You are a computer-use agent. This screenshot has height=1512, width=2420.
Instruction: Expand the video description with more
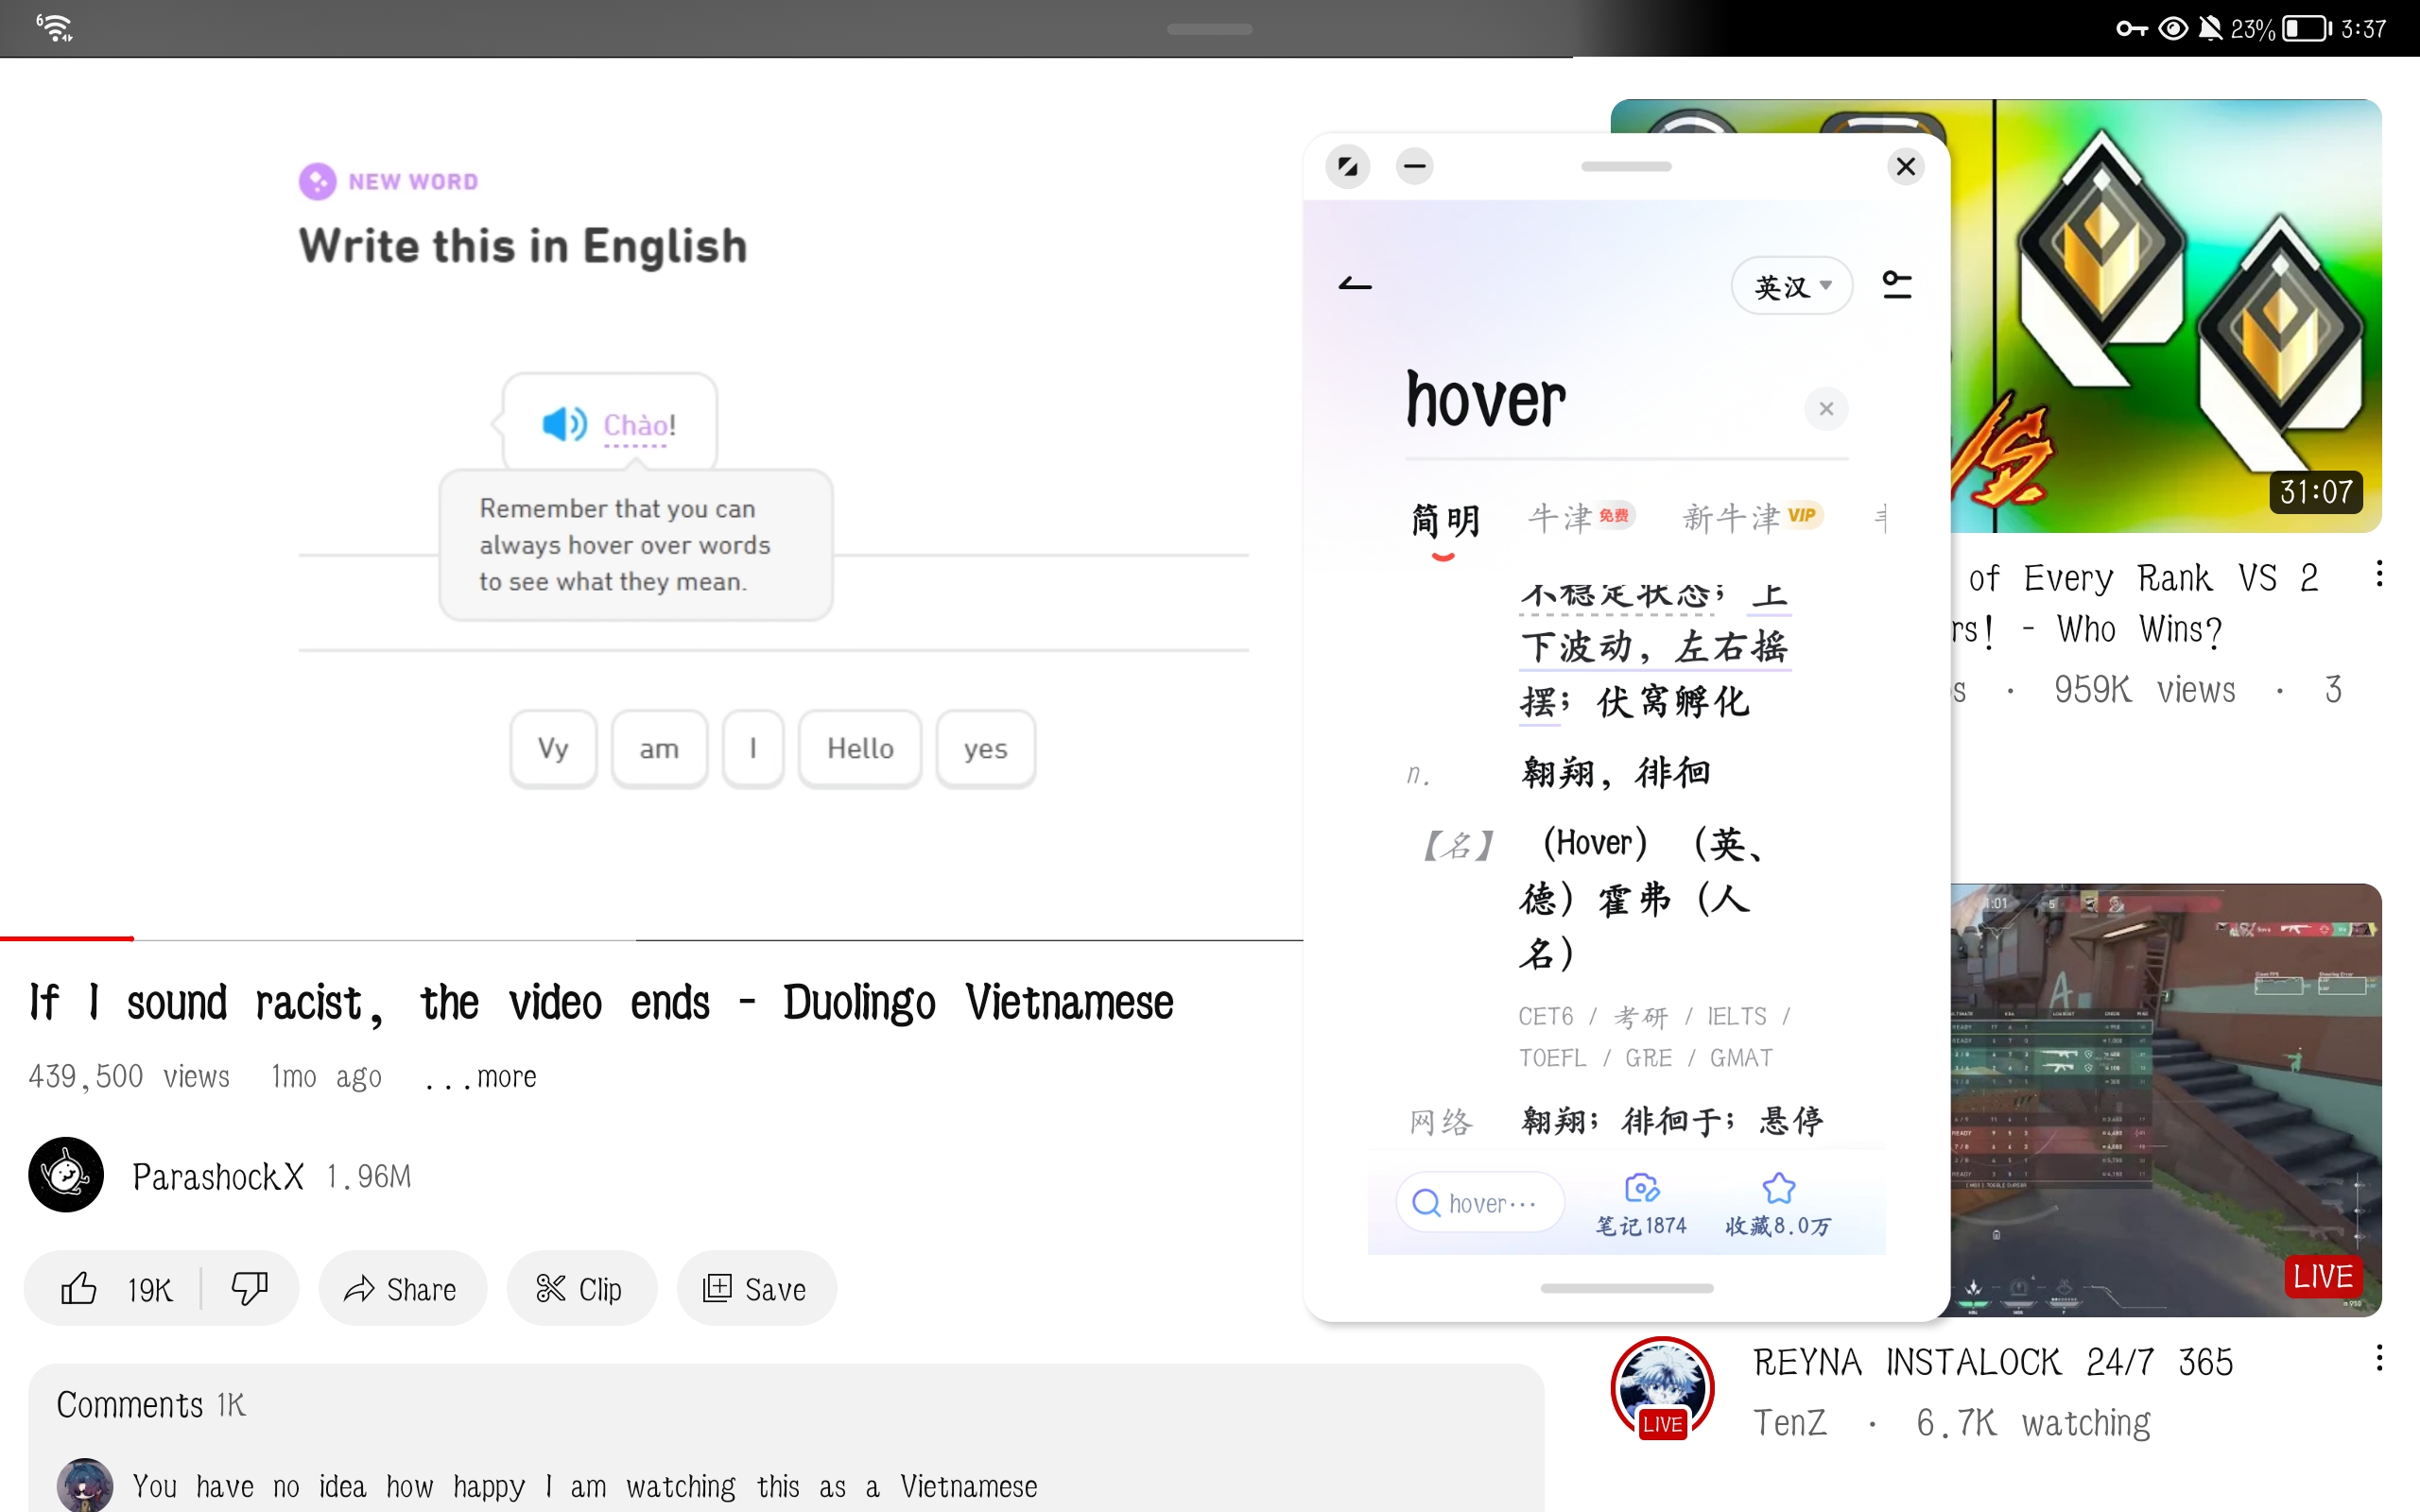480,1076
